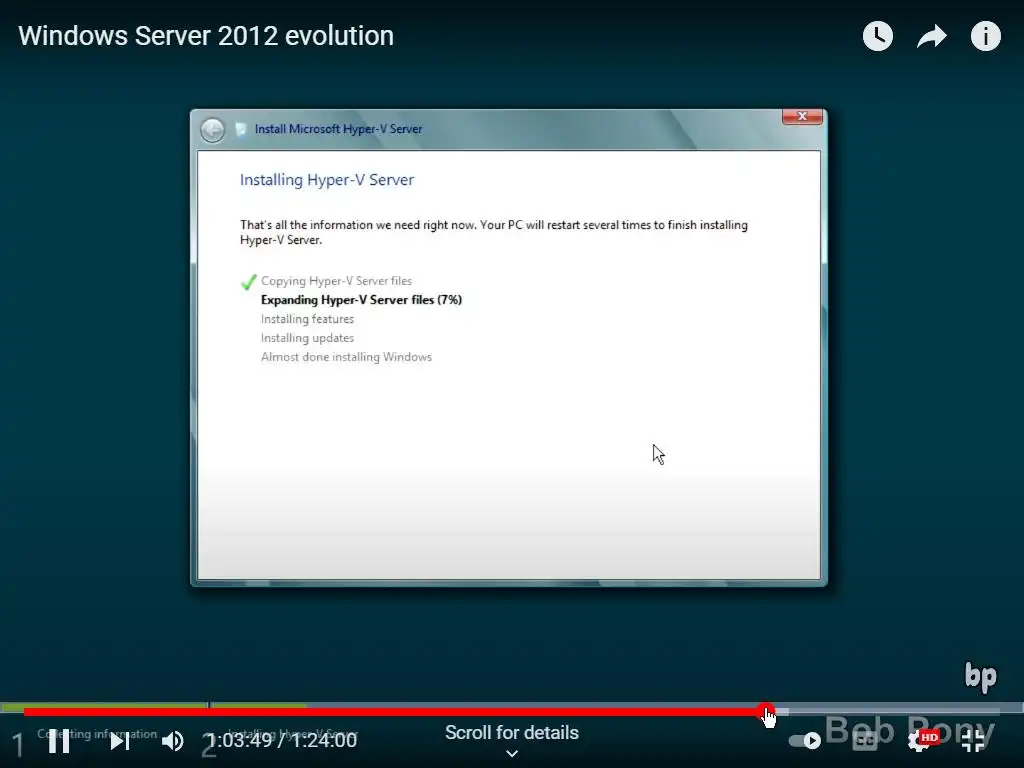Skip to the next video
Viewport: 1024px width, 768px height.
[x=120, y=741]
